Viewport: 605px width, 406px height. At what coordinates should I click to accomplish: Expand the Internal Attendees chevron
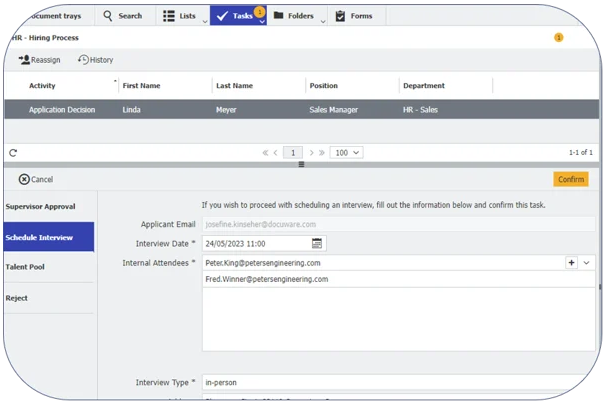(587, 263)
